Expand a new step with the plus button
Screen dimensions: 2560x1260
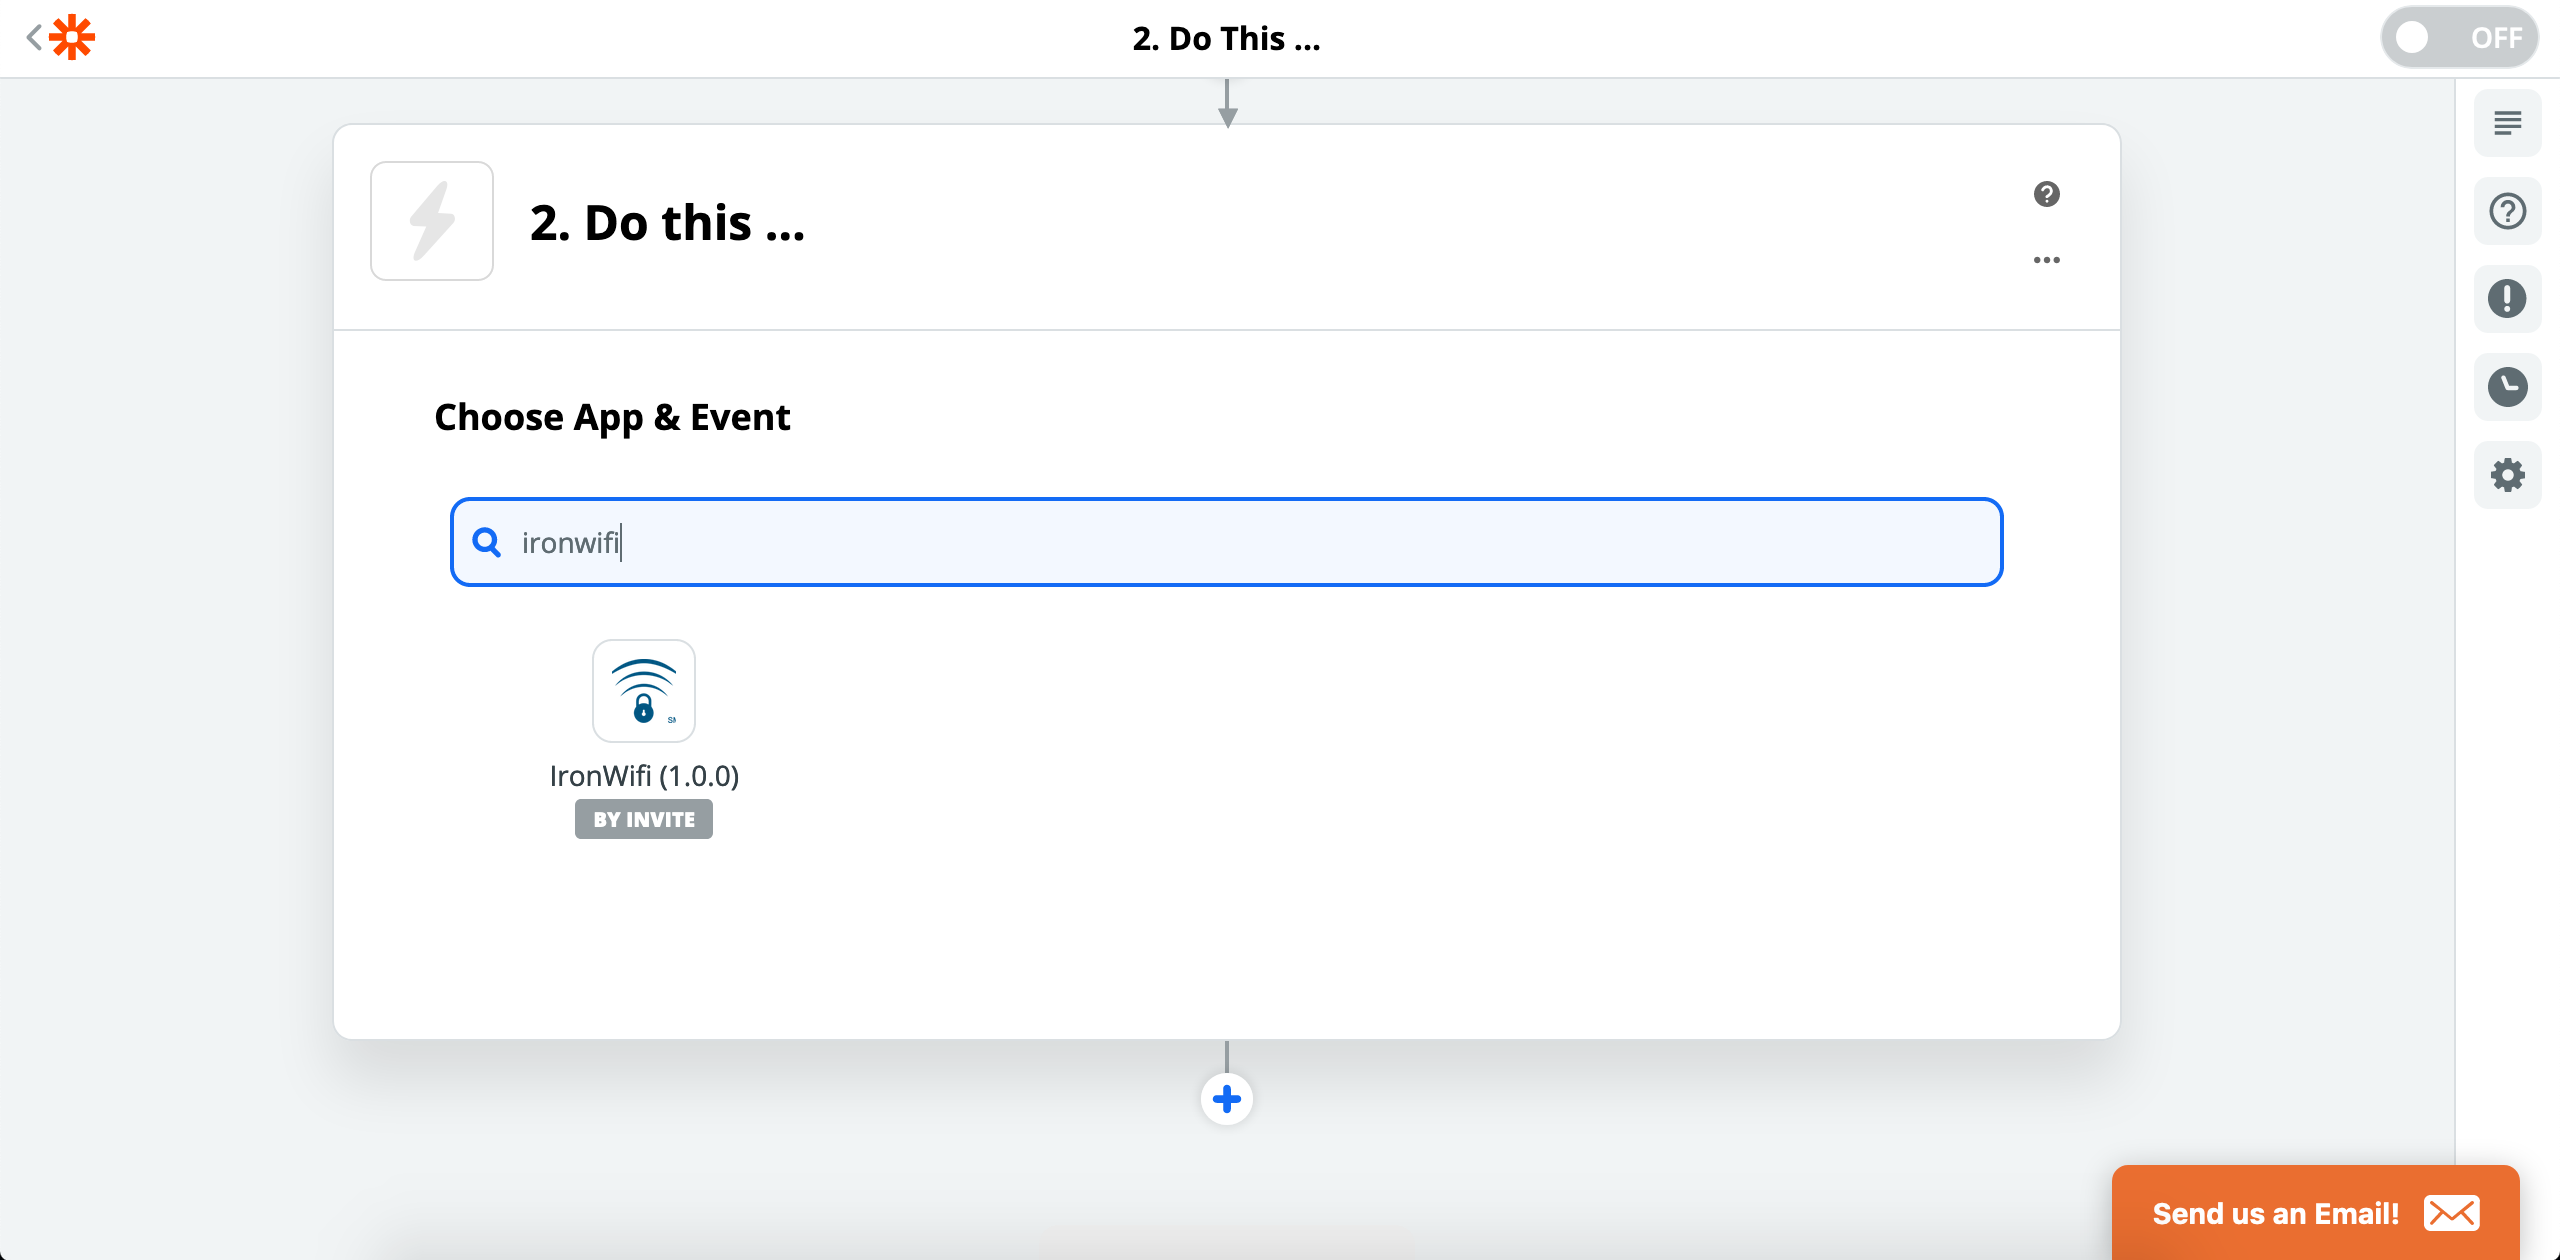1227,1098
